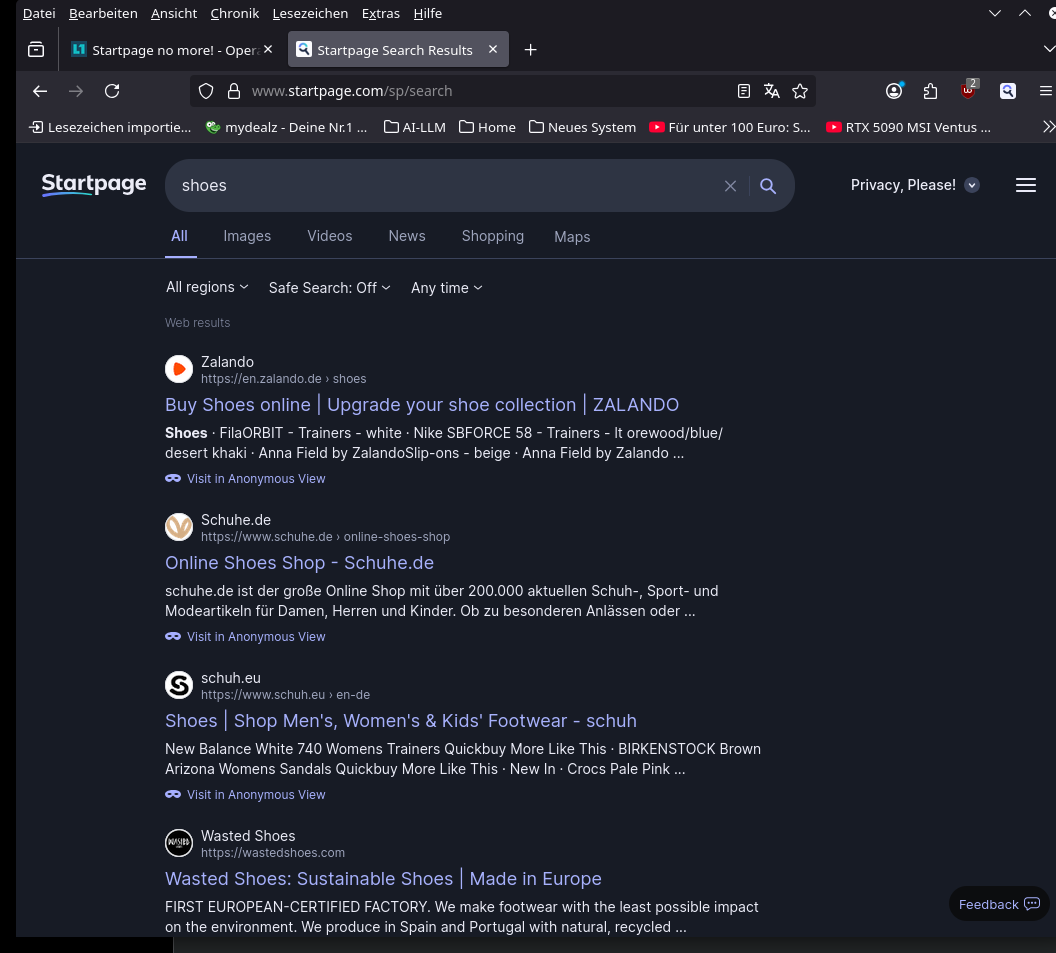Open the Schuhe.de shop result
Screen dimensions: 1056x953
point(299,563)
